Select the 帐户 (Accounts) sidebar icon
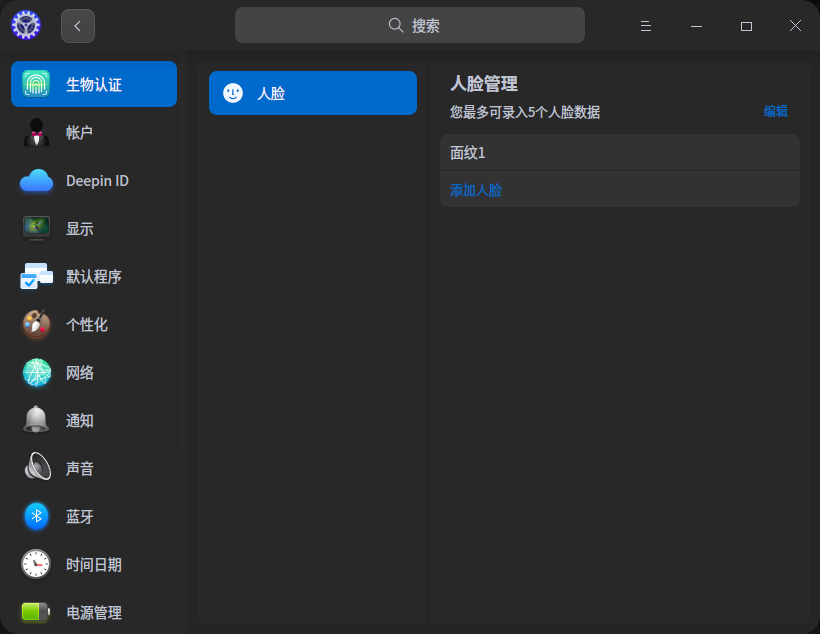The width and height of the screenshot is (820, 634). tap(36, 132)
